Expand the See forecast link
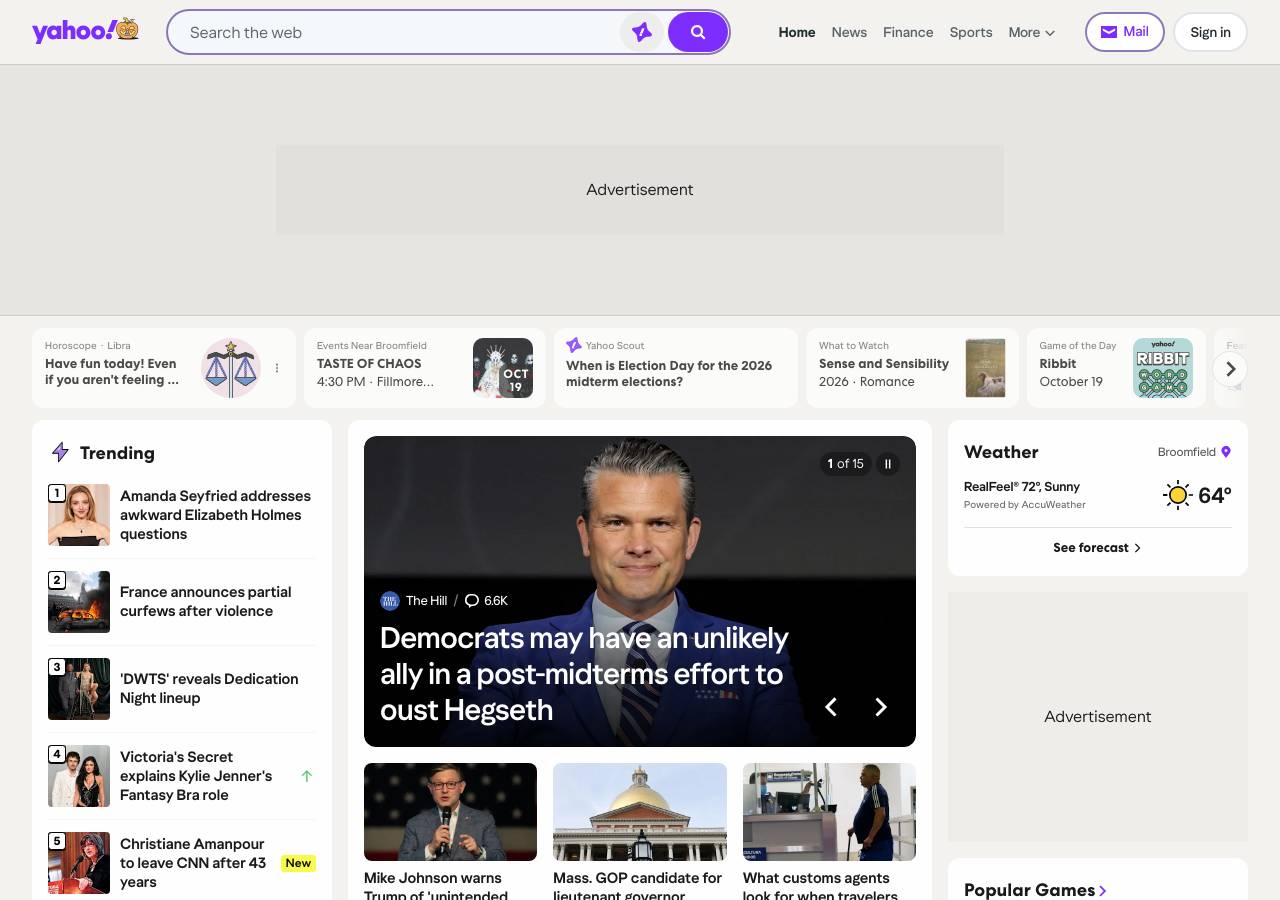The image size is (1280, 900). (1097, 548)
